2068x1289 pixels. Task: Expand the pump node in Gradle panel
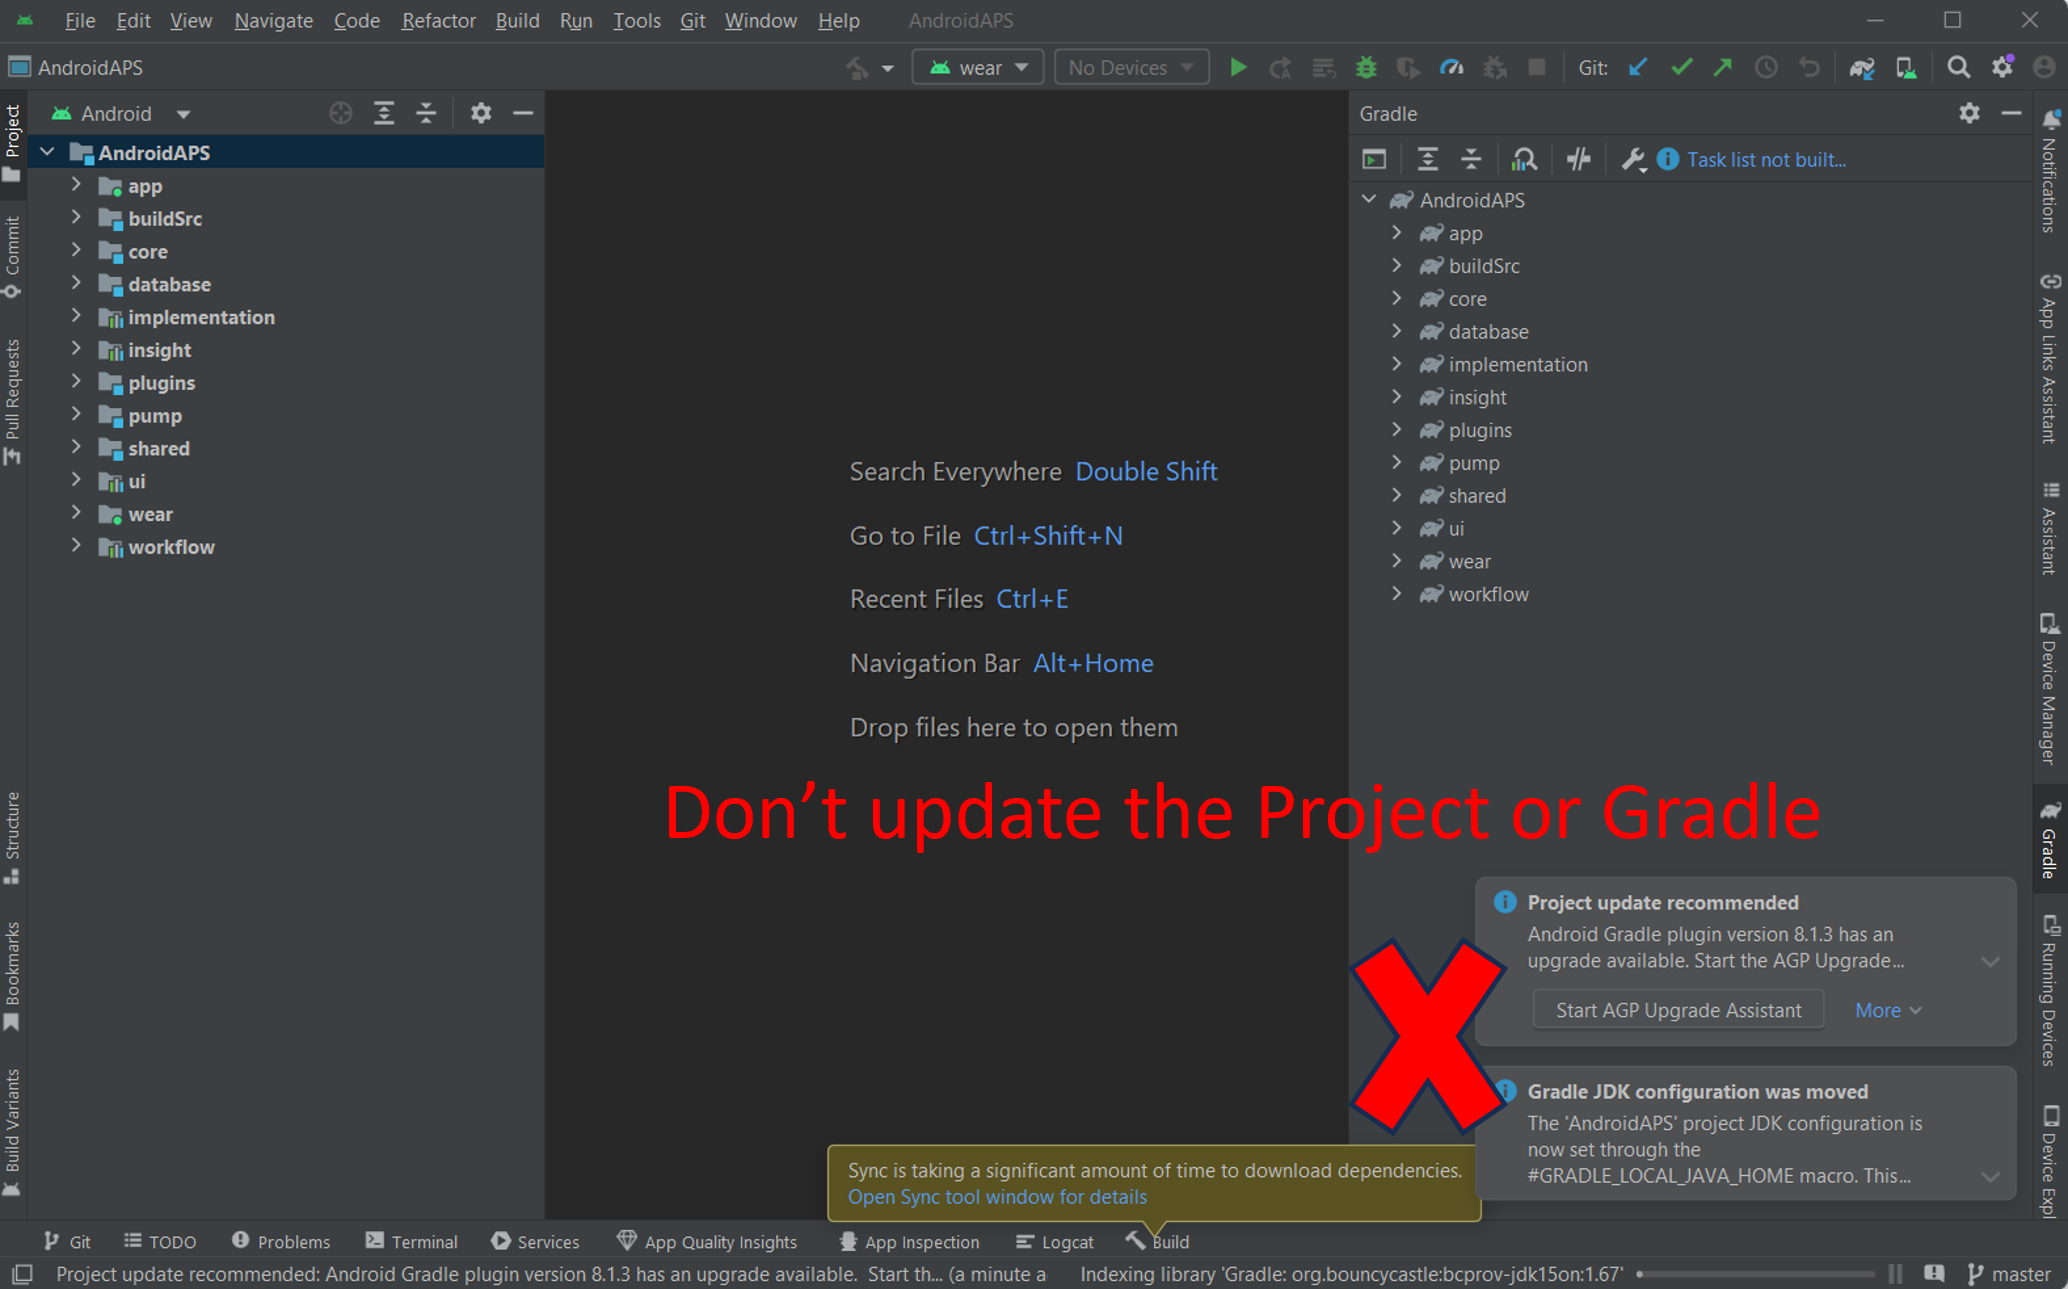pos(1396,463)
